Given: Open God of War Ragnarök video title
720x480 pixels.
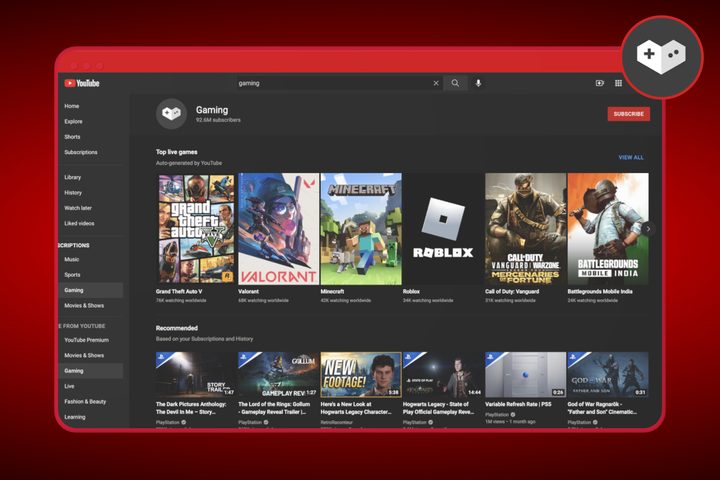Looking at the screenshot, I should 602,408.
